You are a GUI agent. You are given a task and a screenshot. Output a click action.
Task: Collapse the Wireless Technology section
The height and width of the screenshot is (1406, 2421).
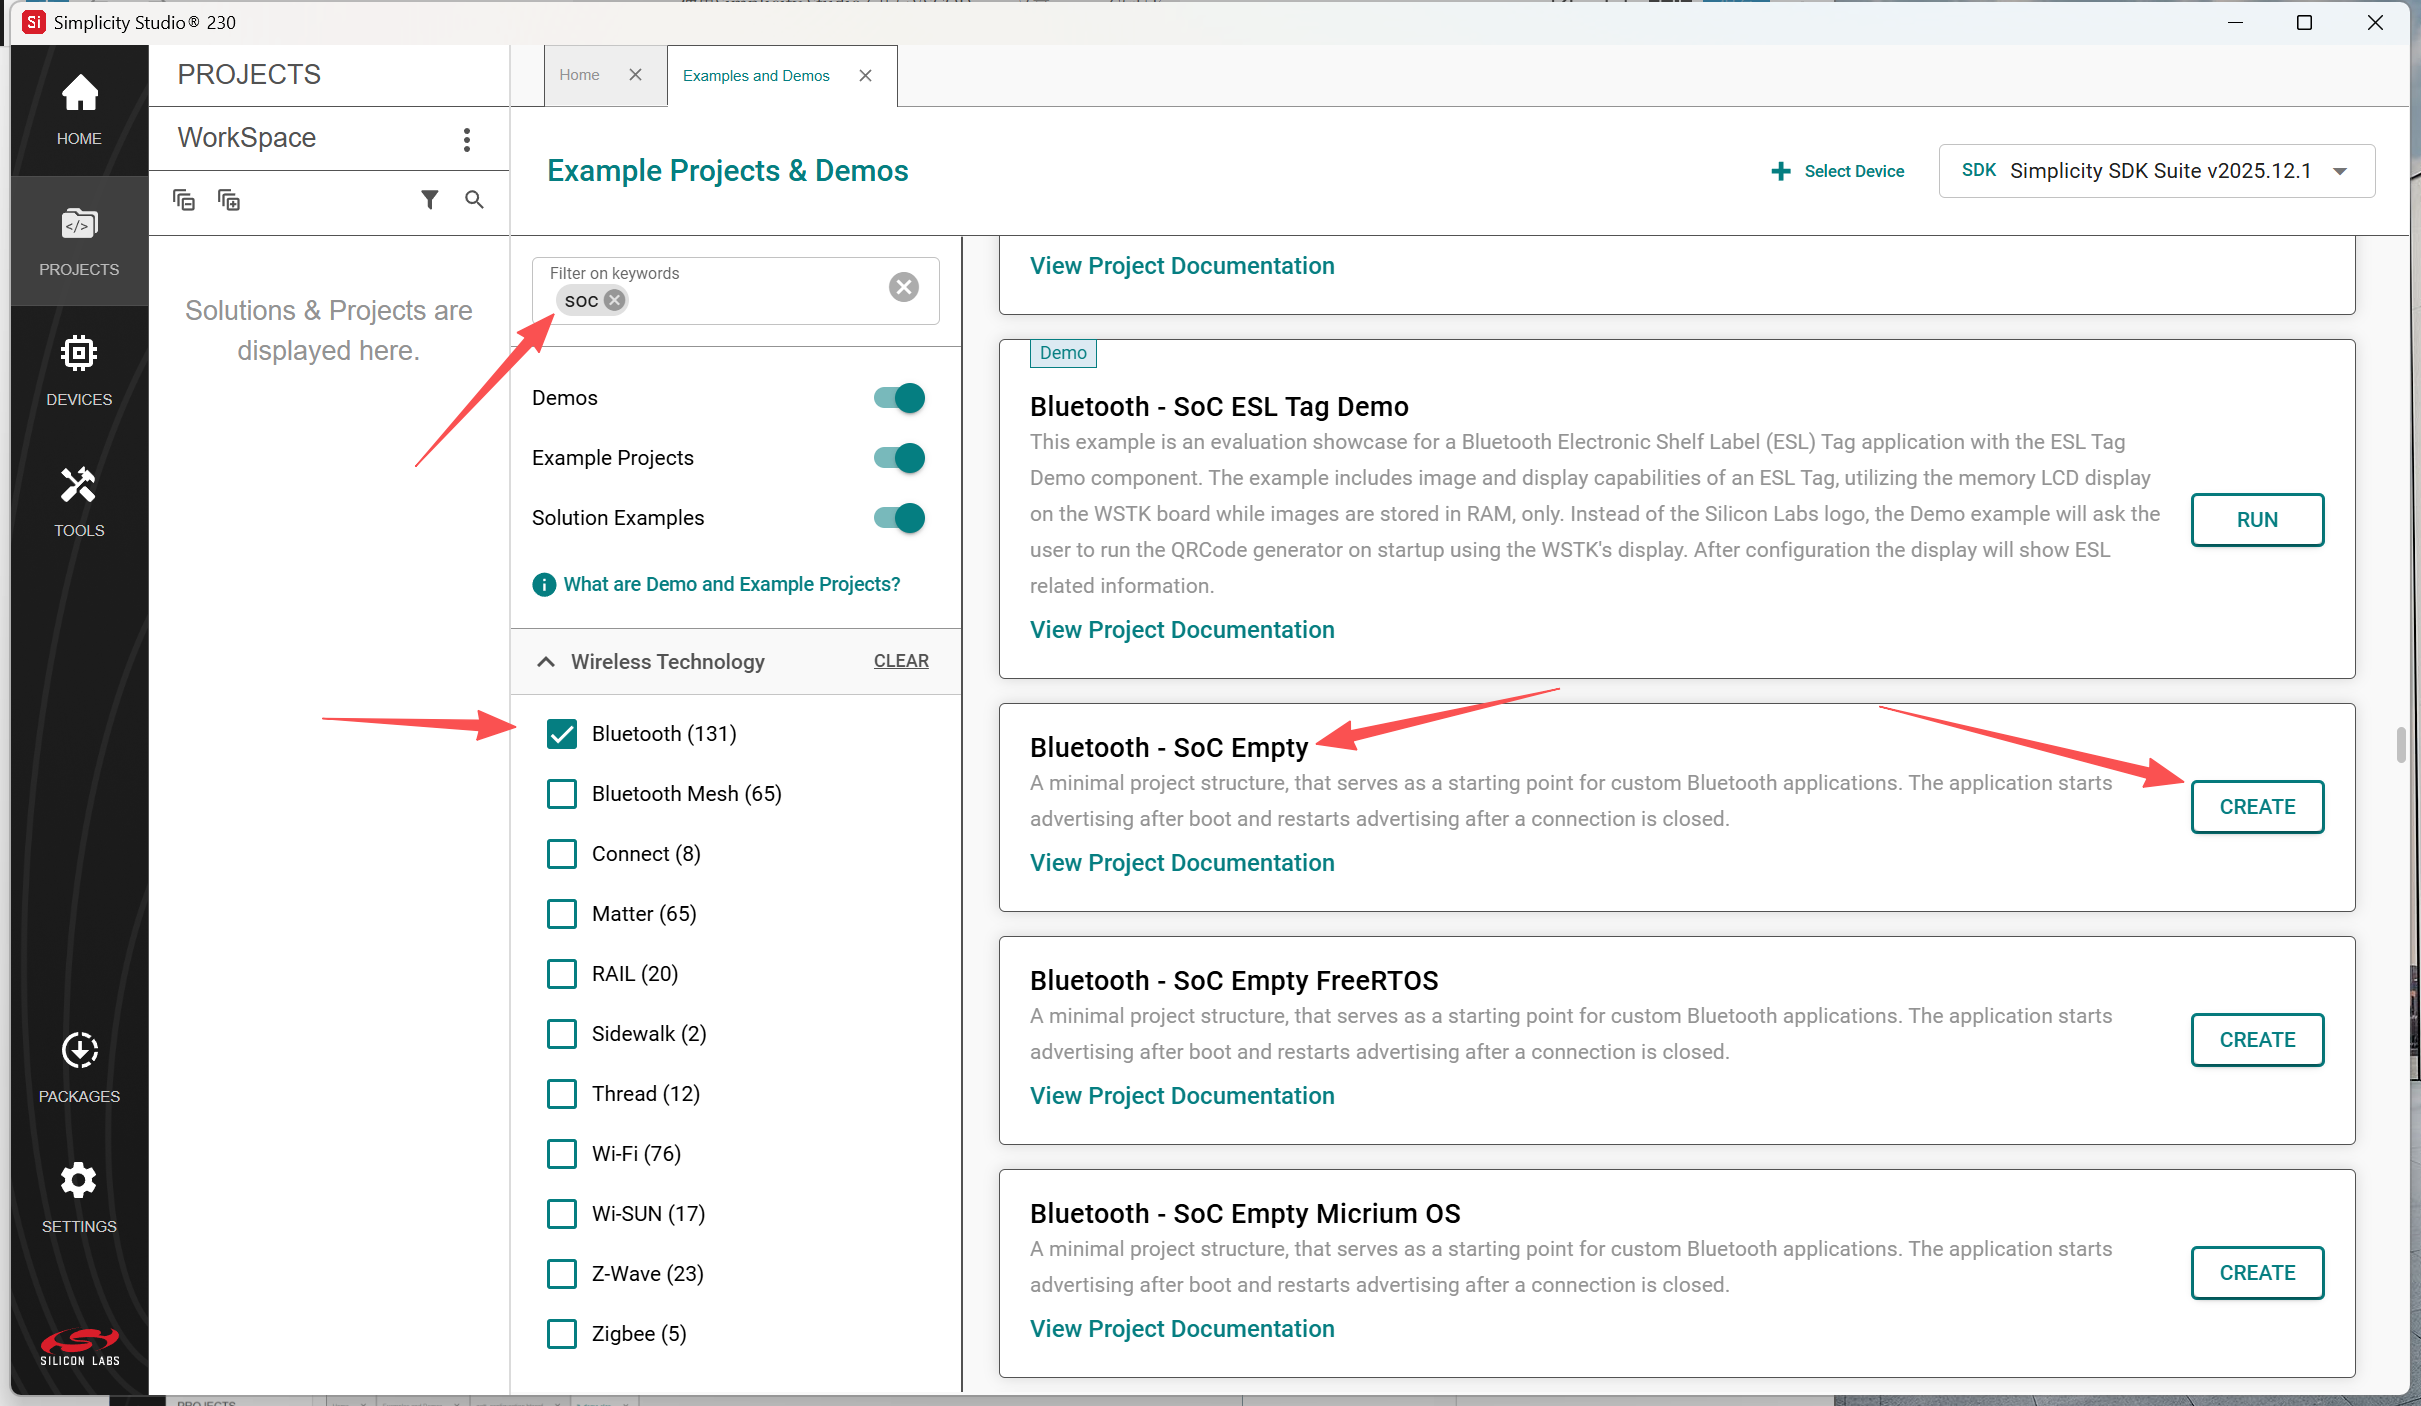pyautogui.click(x=546, y=661)
